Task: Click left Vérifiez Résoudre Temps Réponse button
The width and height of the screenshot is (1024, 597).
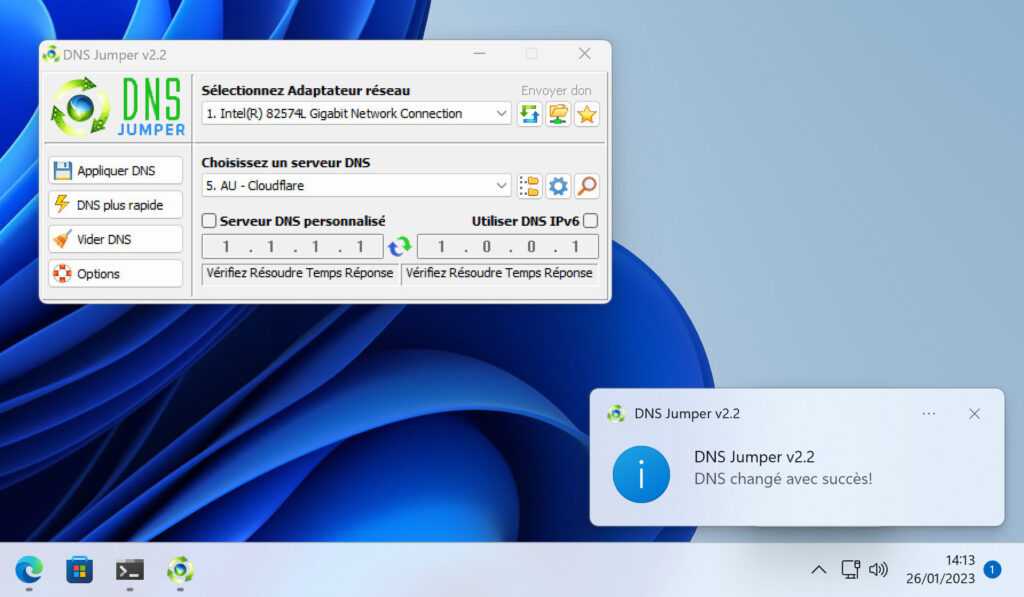Action: point(300,273)
